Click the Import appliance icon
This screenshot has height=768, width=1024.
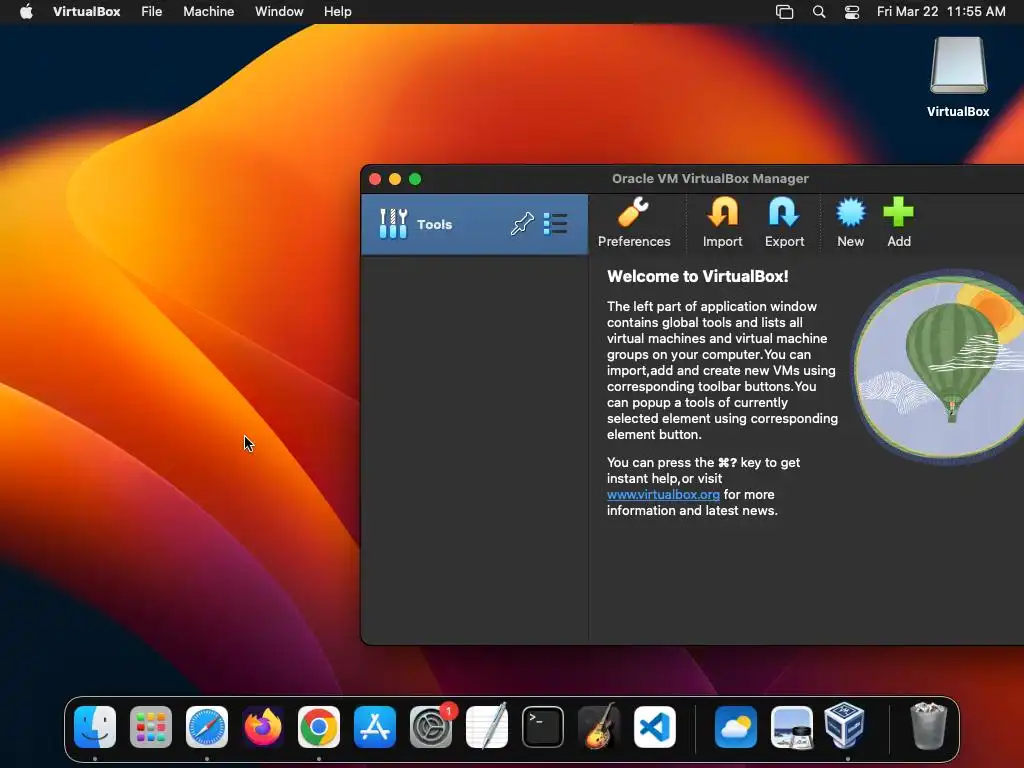pyautogui.click(x=722, y=223)
